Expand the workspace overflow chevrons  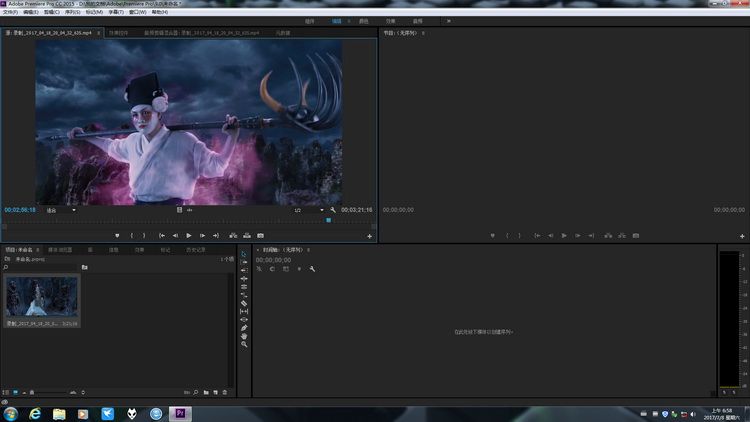[x=448, y=21]
